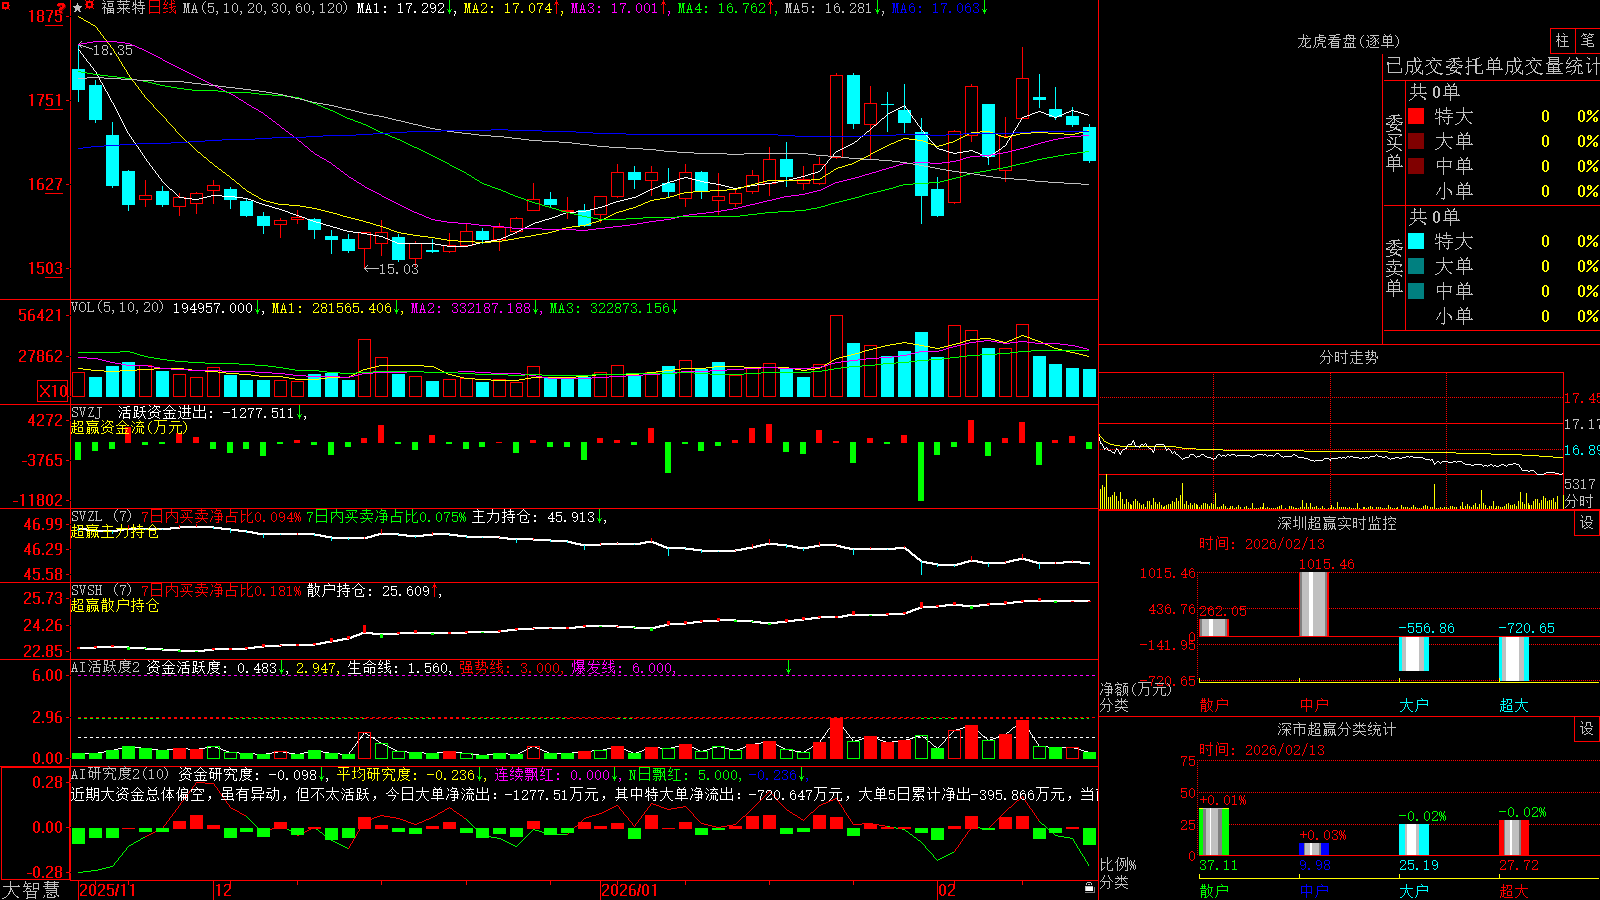The width and height of the screenshot is (1600, 900).
Task: Click the 2025/11 date marker on the timeline
Action: click(107, 890)
